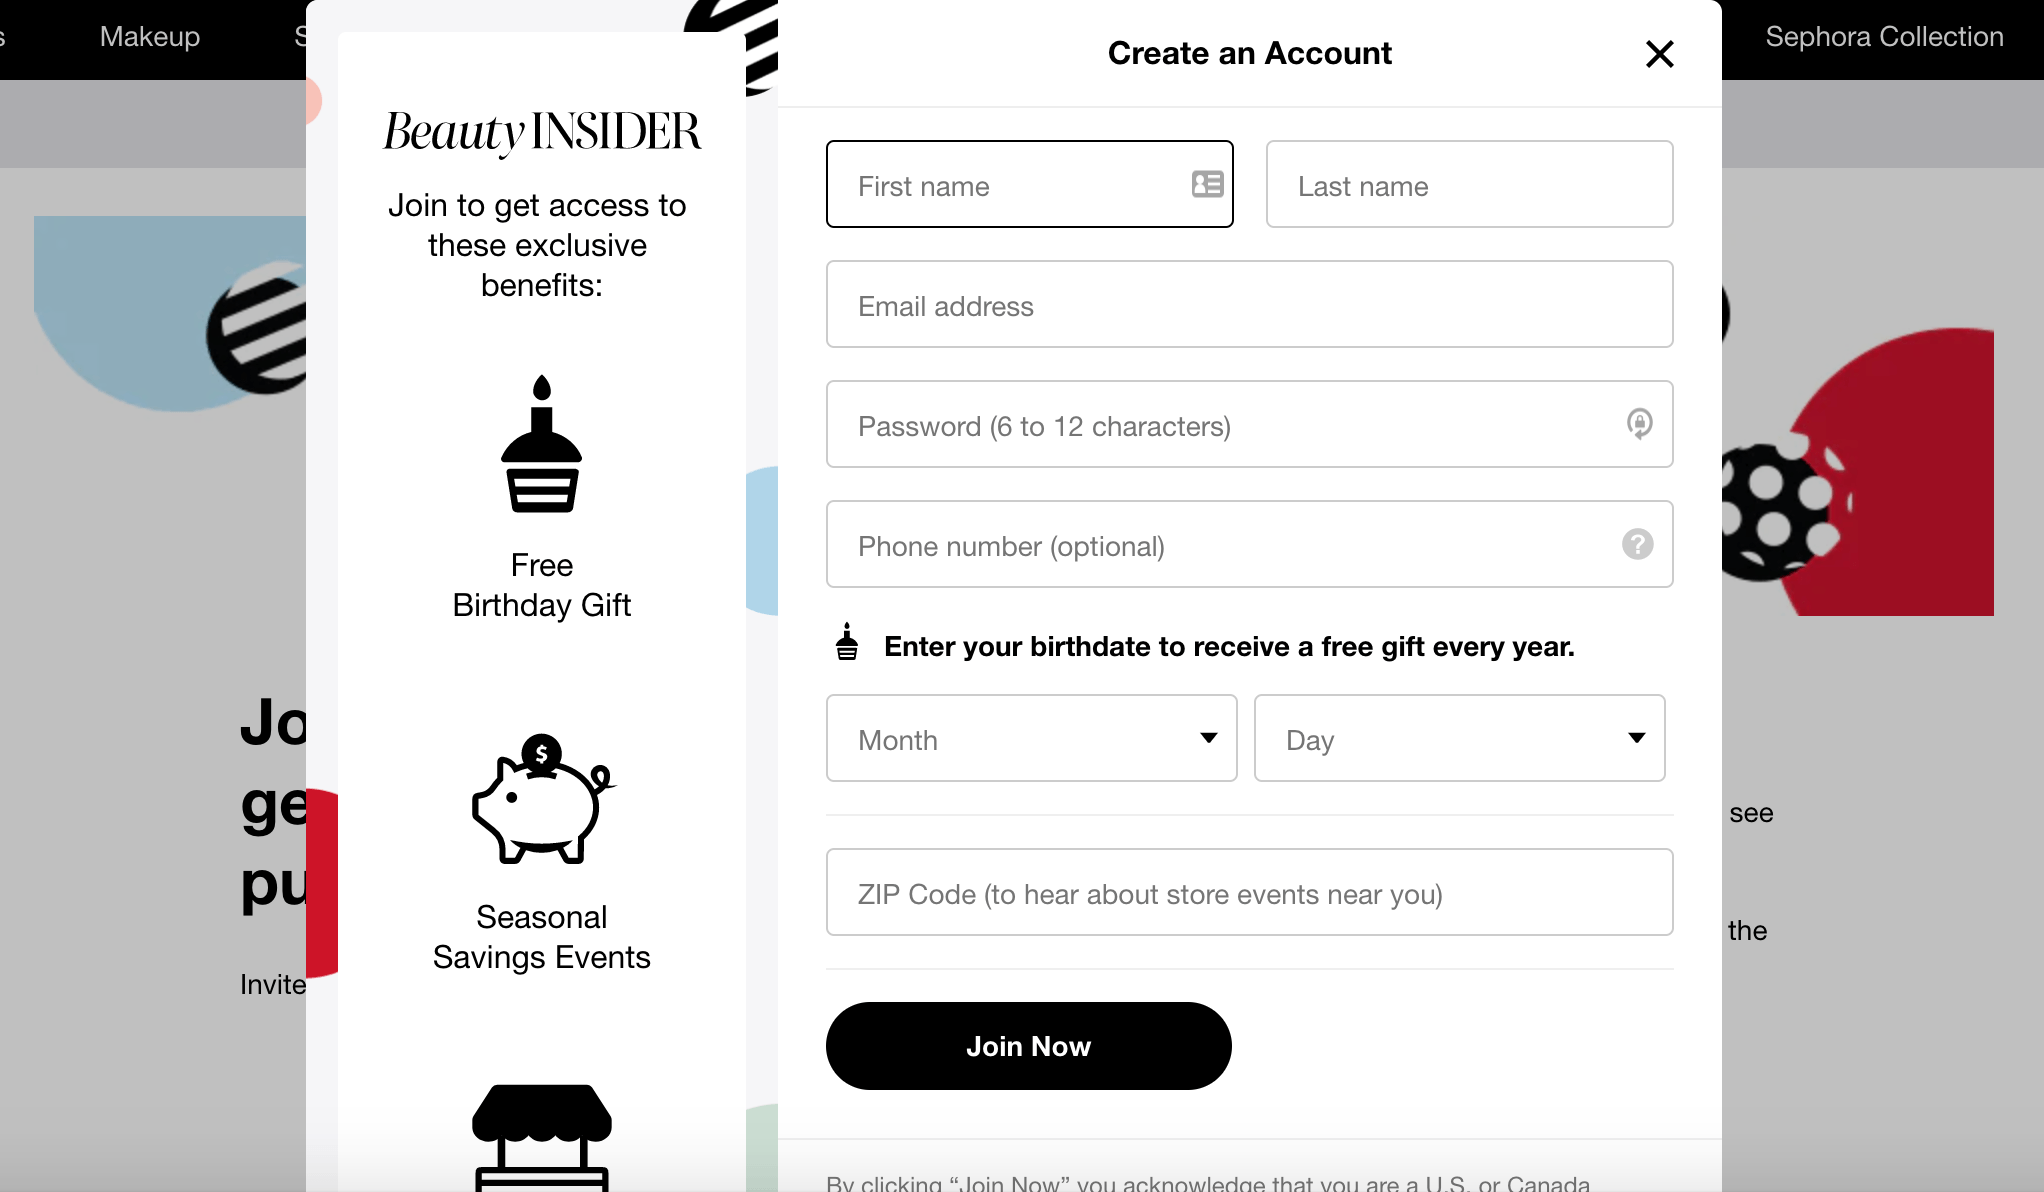This screenshot has height=1192, width=2044.
Task: Click the birthday cake icon near birthdate
Action: 847,643
